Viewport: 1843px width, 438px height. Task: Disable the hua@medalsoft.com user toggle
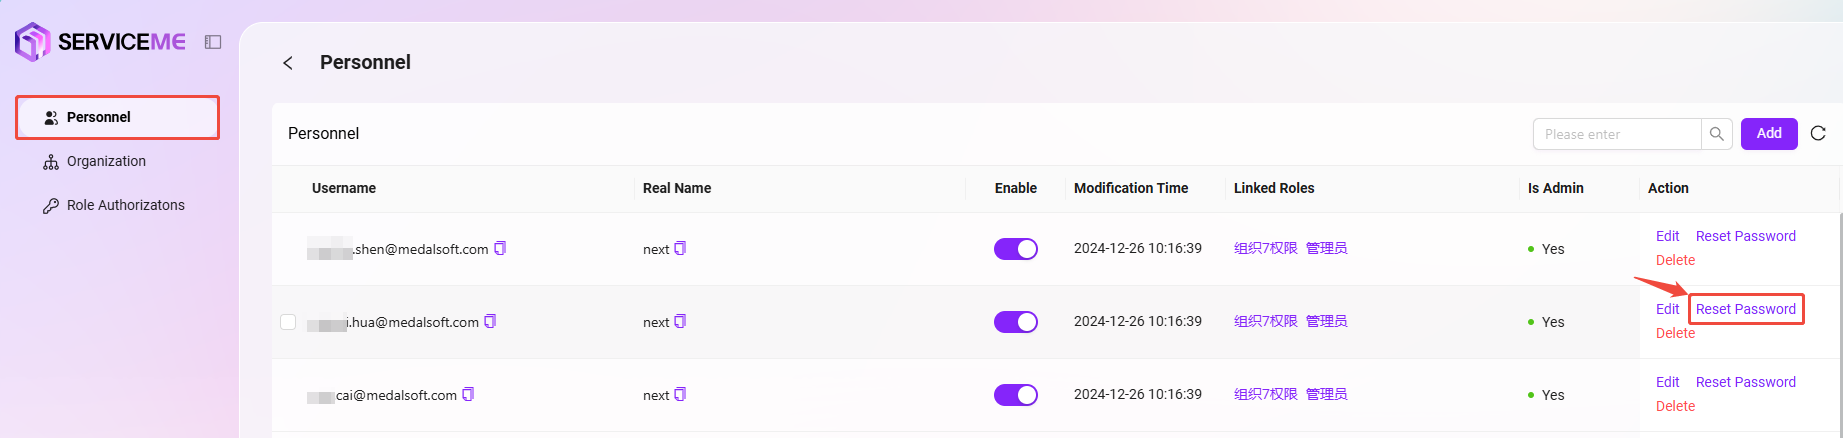point(1016,322)
